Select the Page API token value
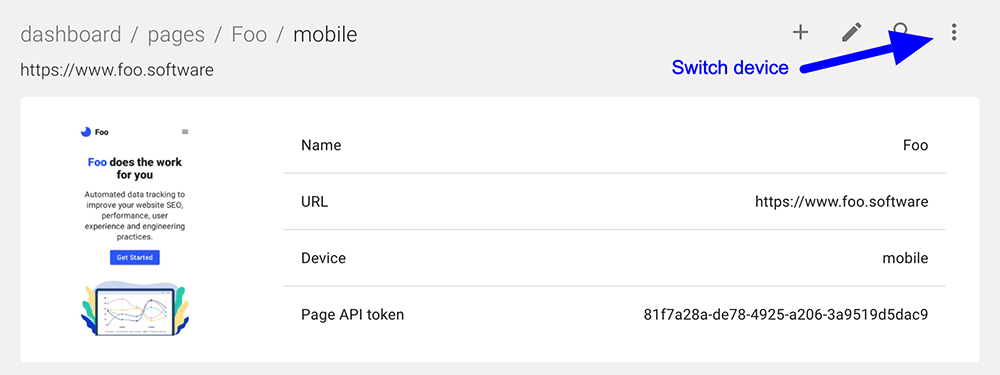The width and height of the screenshot is (1000, 375). [x=786, y=314]
